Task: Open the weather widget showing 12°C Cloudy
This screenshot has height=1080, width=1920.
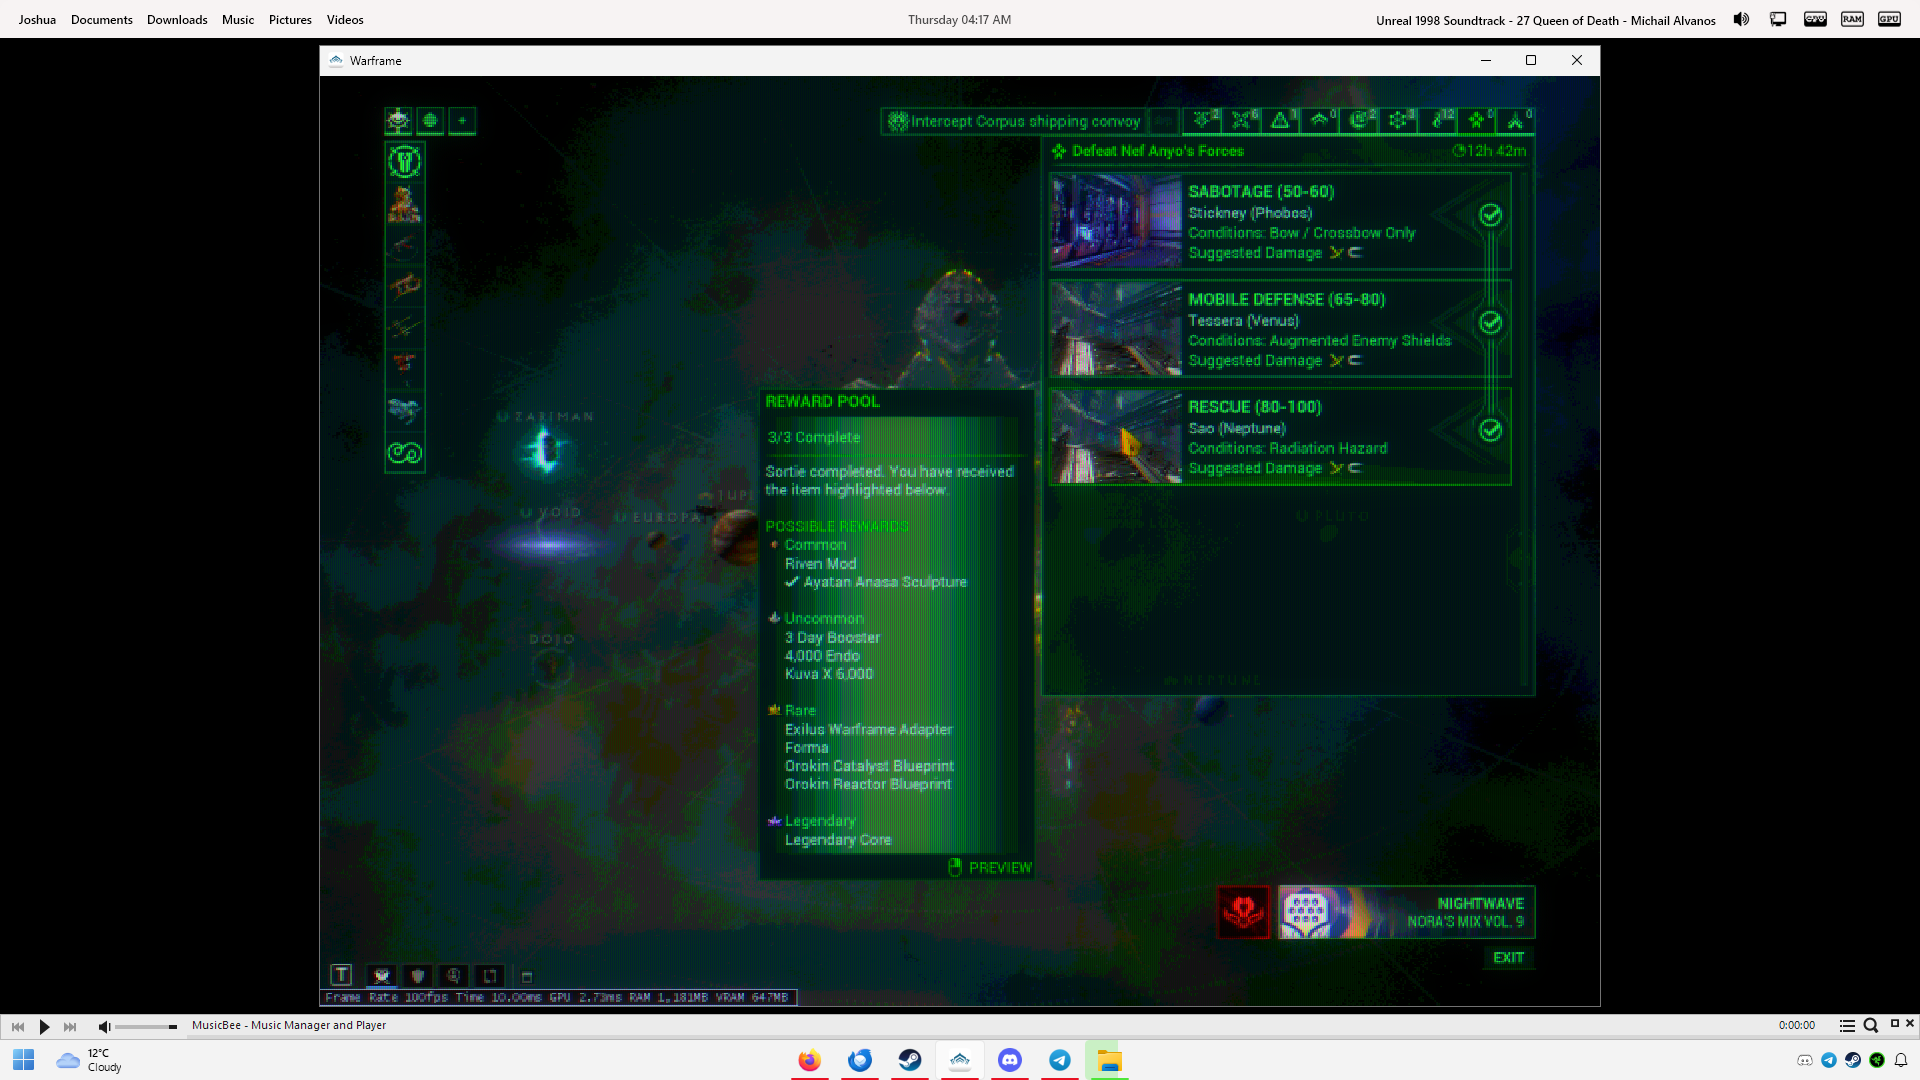Action: (89, 1060)
